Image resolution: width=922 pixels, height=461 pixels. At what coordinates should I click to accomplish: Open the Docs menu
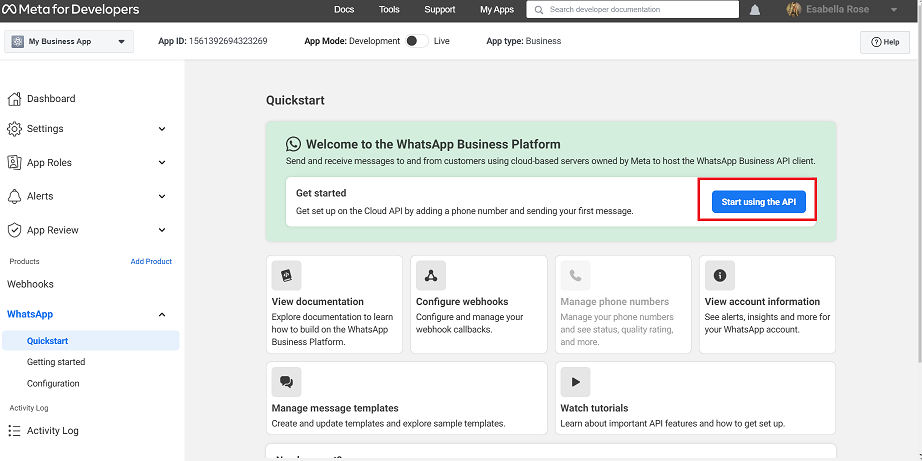pyautogui.click(x=344, y=9)
